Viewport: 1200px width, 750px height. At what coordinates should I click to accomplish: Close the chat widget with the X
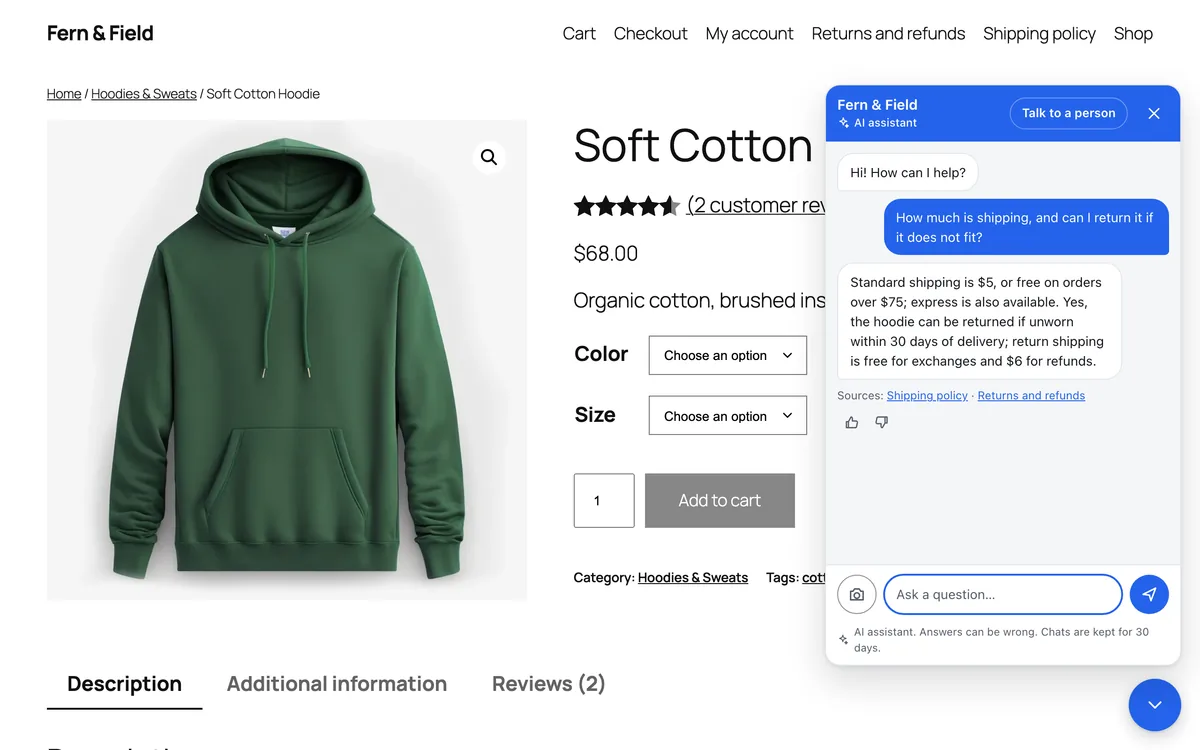(1154, 113)
